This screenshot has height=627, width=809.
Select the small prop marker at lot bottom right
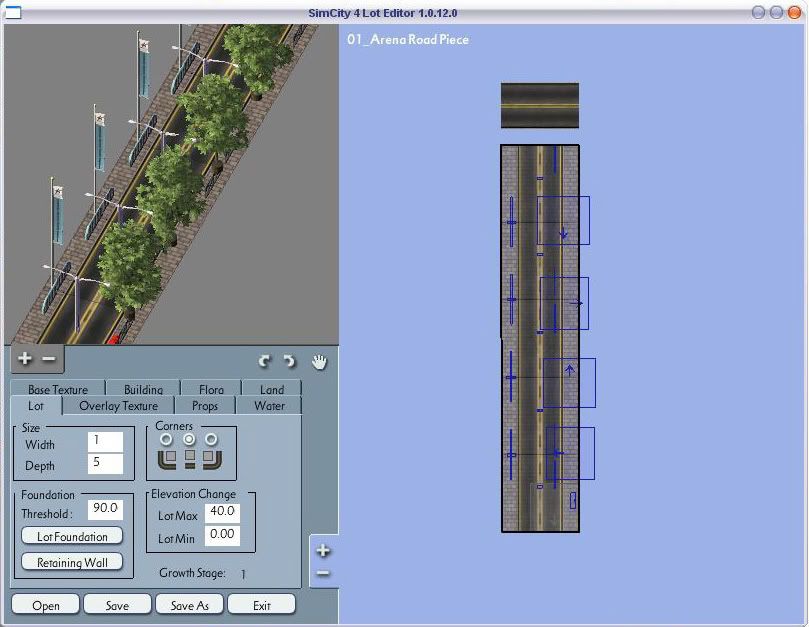tap(573, 500)
